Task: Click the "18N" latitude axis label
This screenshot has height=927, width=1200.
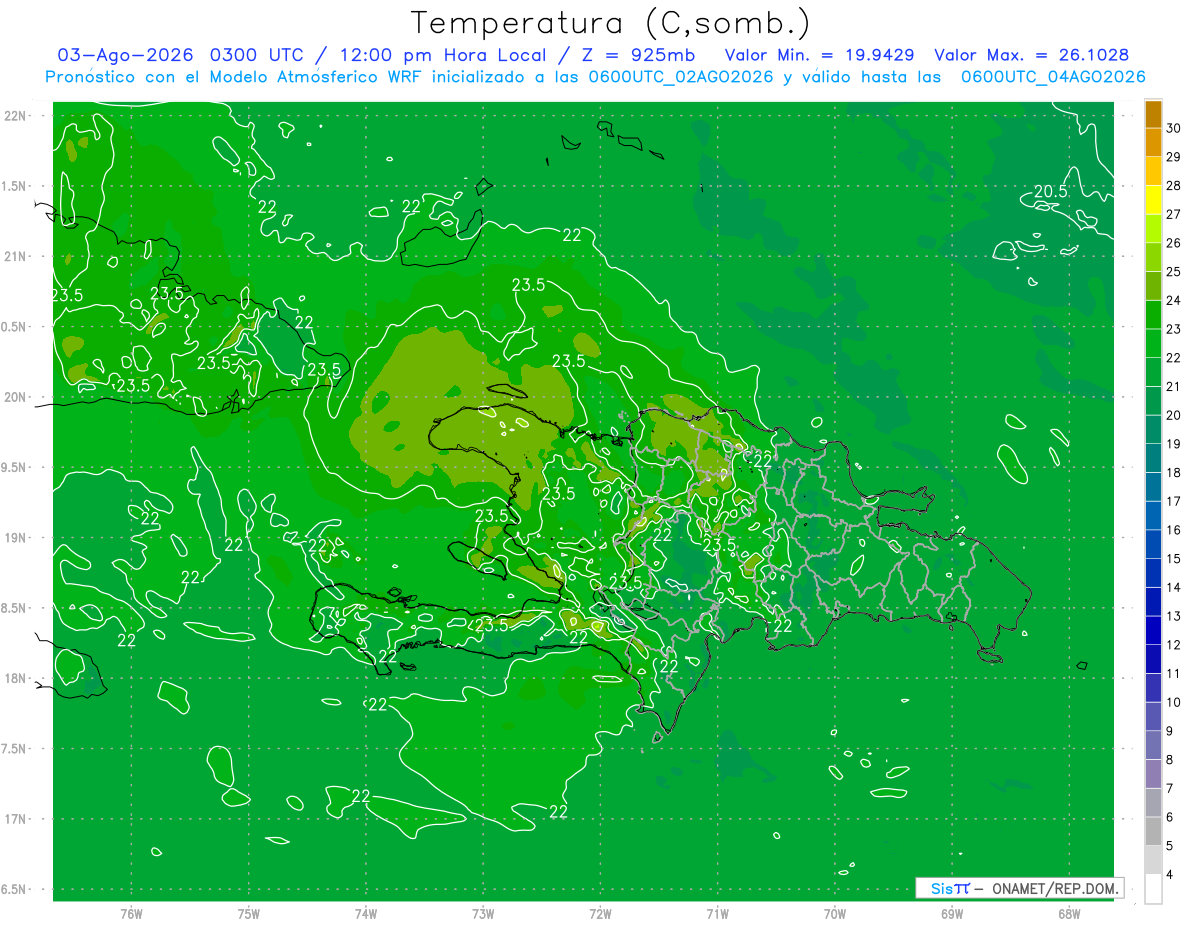Action: 16,678
